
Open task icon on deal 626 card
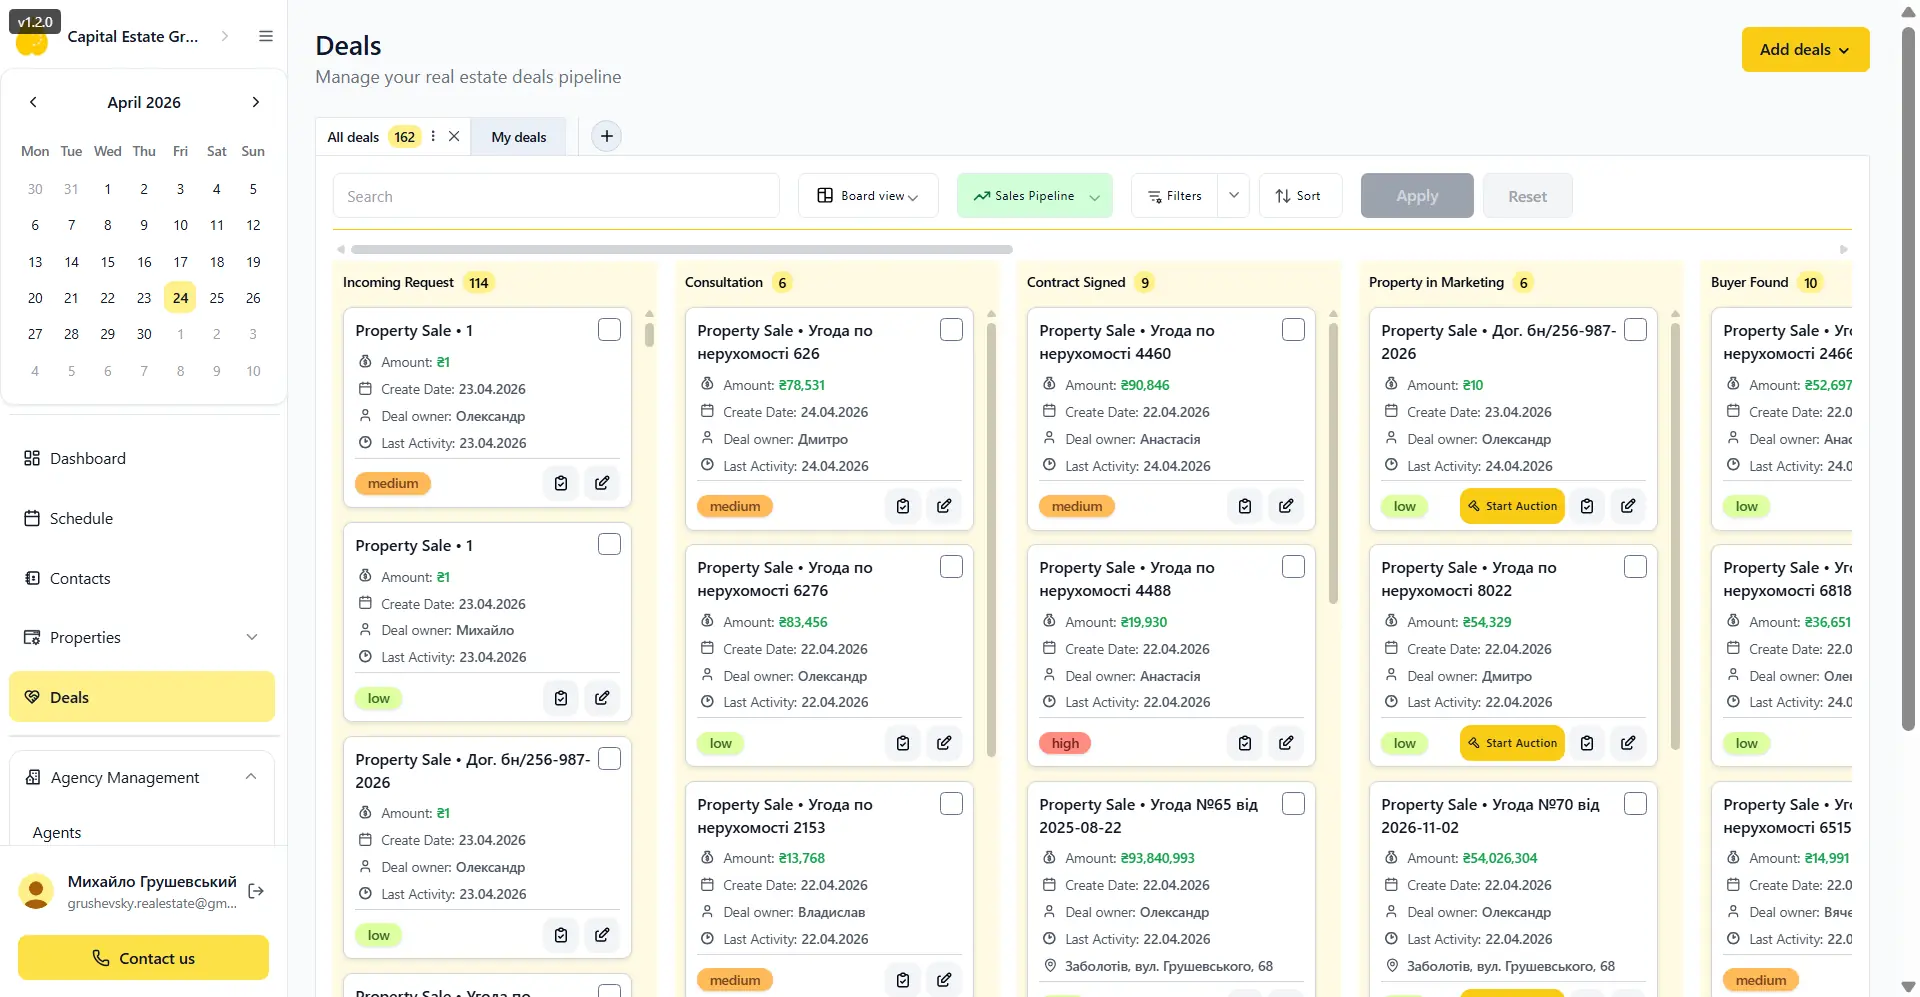[903, 506]
